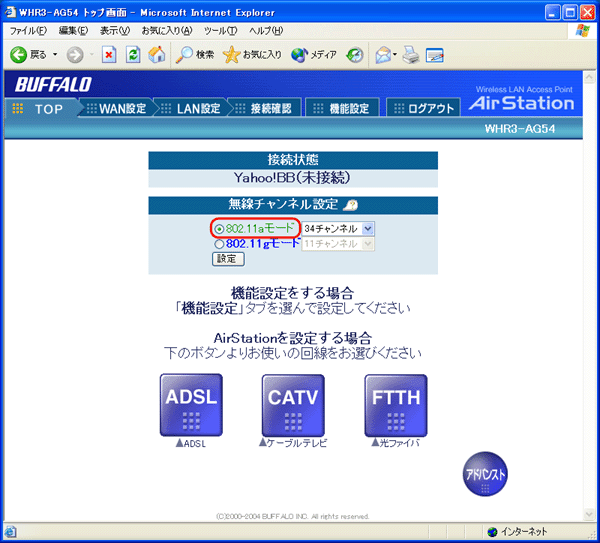Image resolution: width=600 pixels, height=543 pixels.
Task: Choose the CATV cable TV icon
Action: [293, 405]
